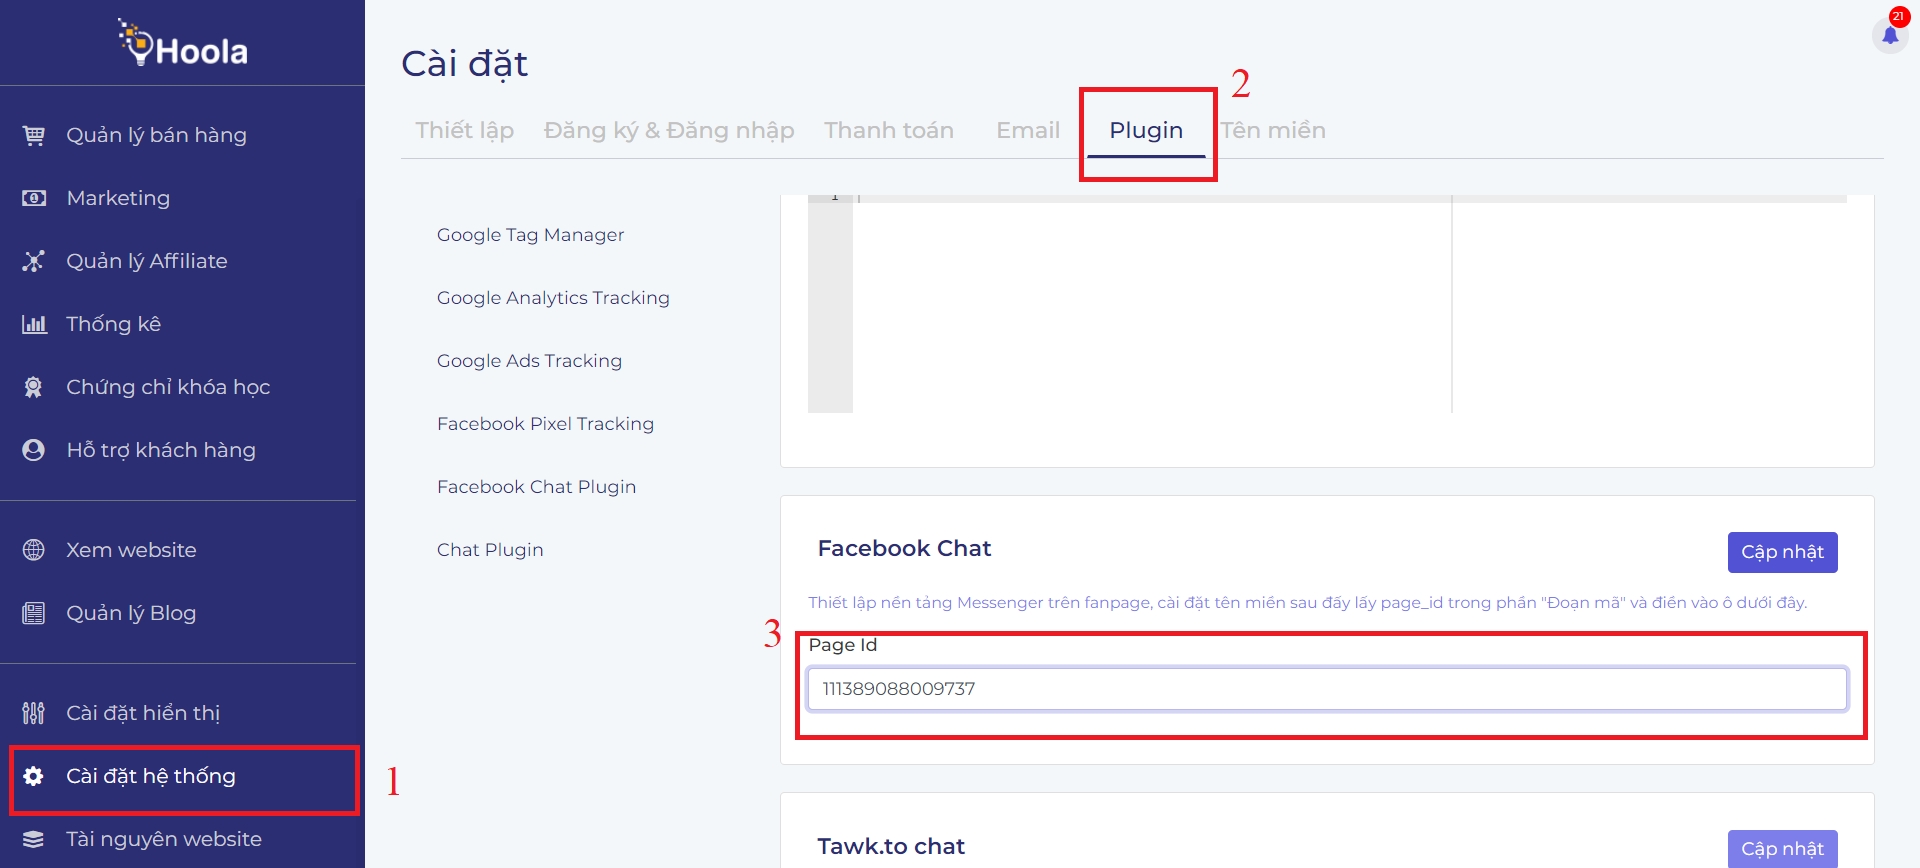
Task: Click the customer support person icon
Action: pyautogui.click(x=34, y=450)
